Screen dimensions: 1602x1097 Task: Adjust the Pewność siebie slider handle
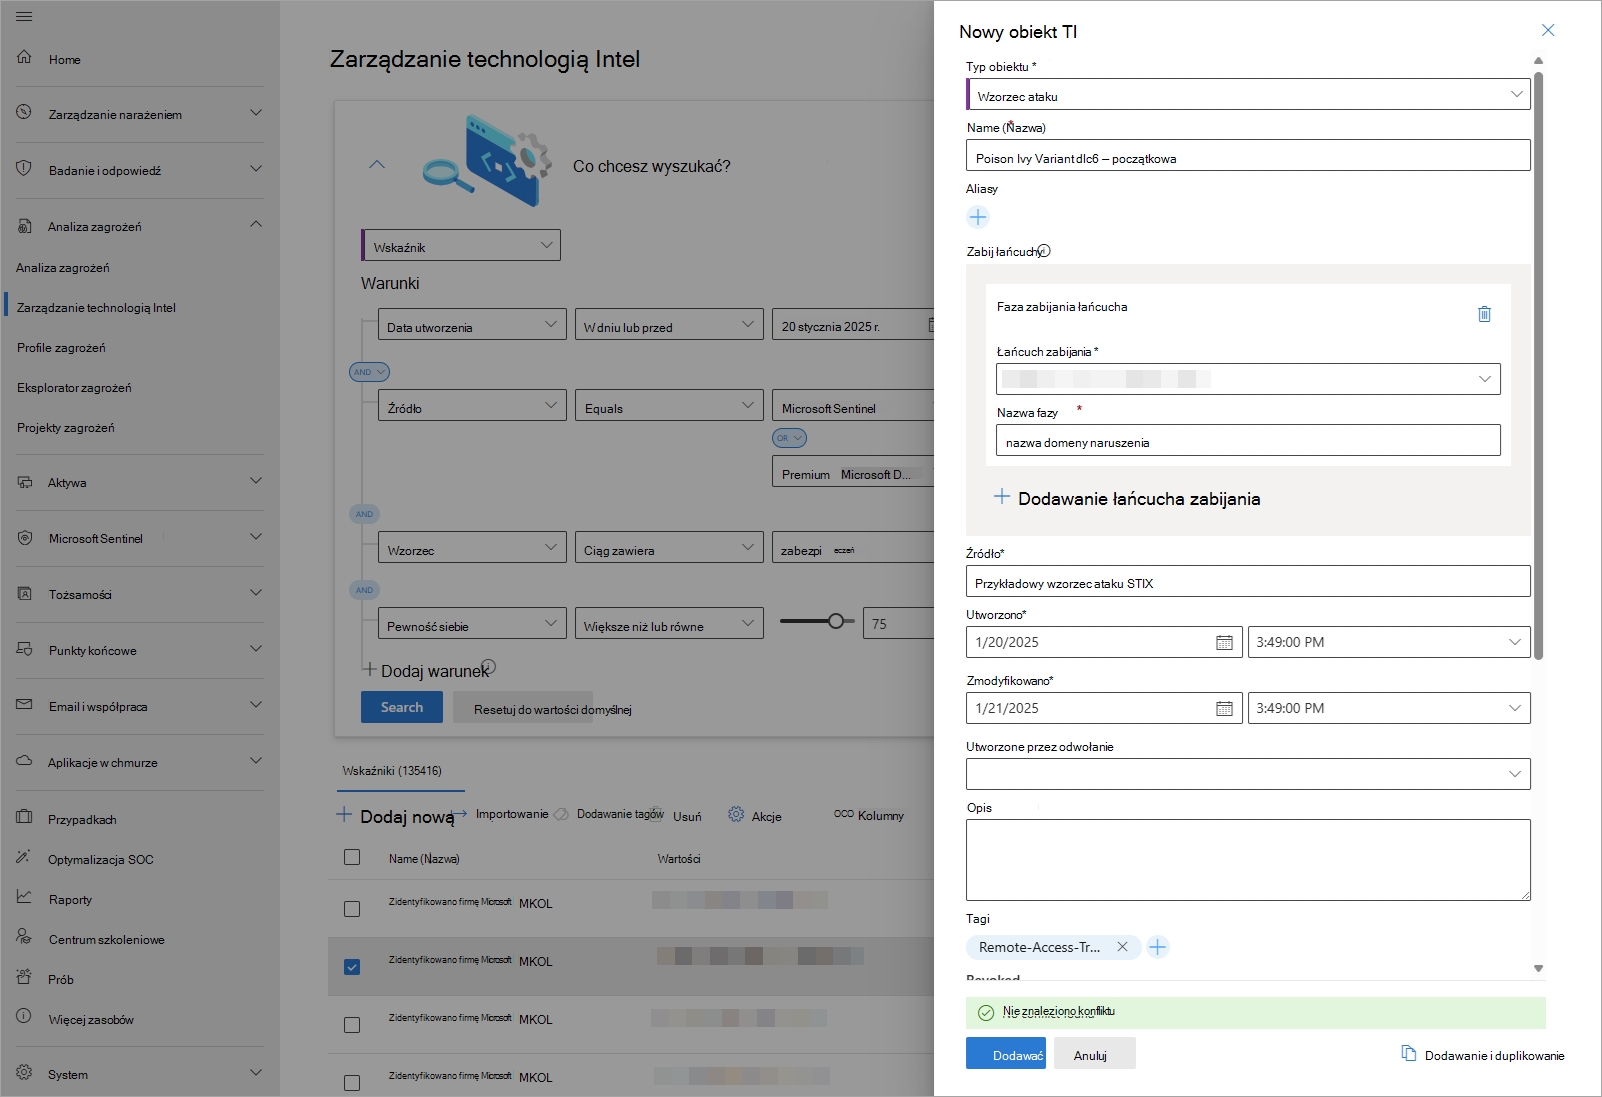836,621
